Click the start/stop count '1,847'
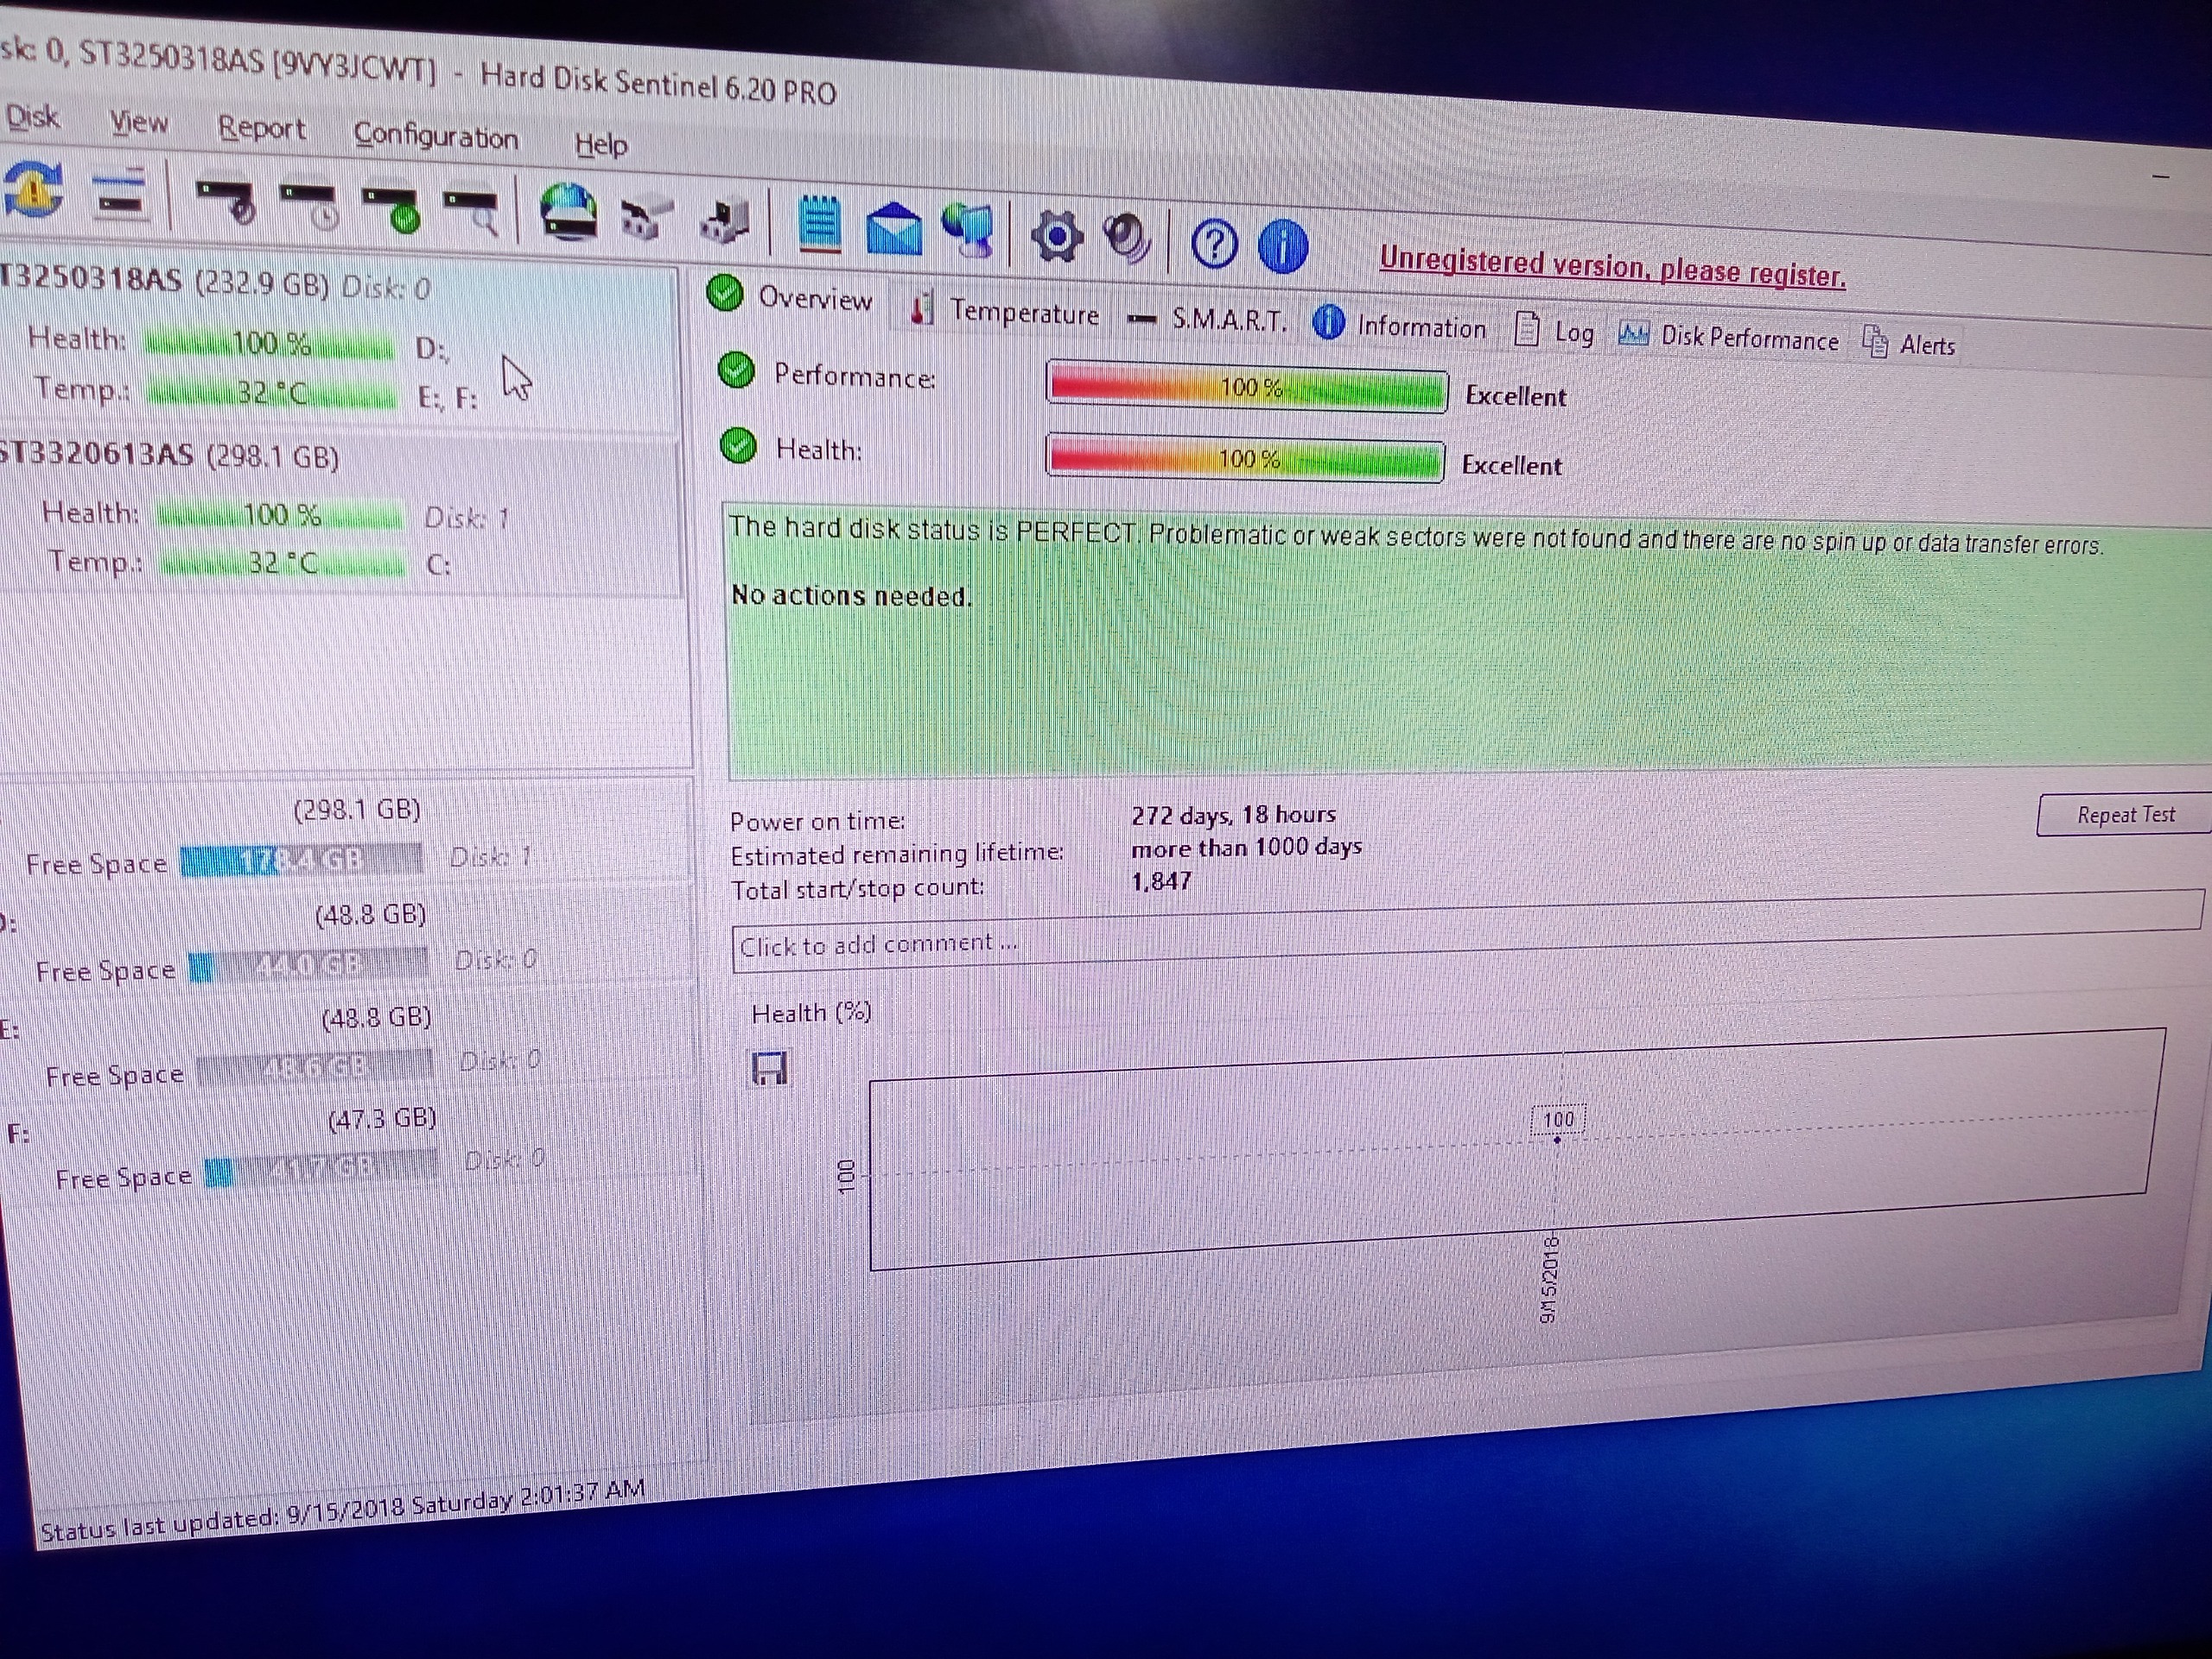 tap(1161, 881)
